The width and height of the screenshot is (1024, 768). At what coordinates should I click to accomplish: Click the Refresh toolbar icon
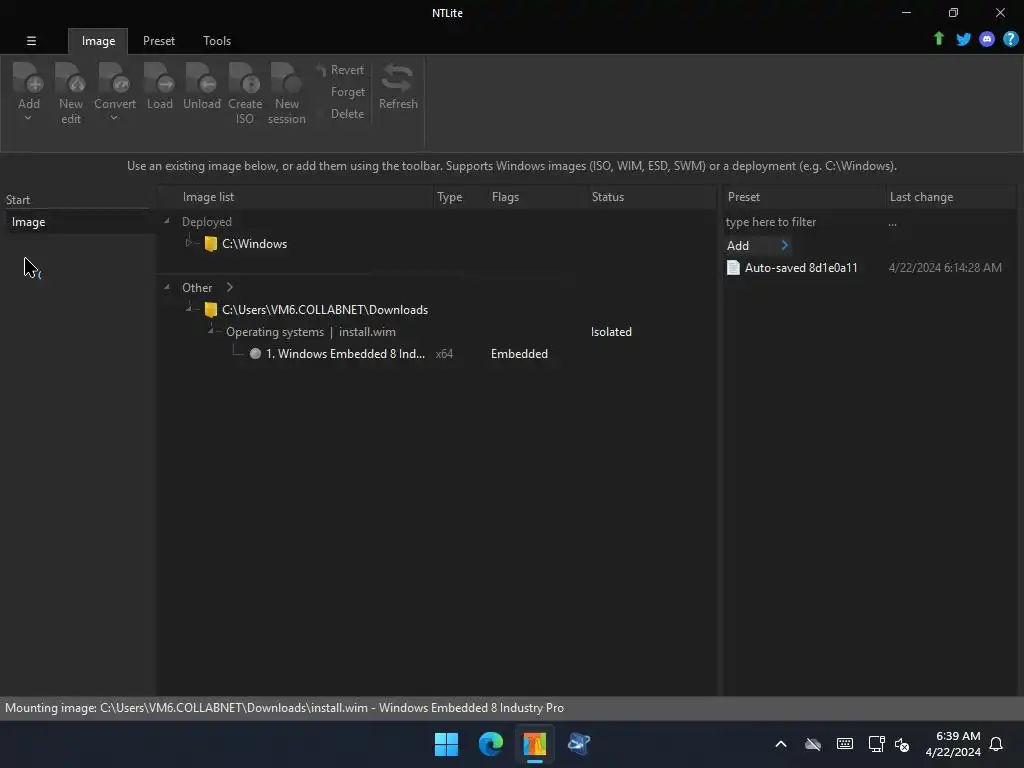[398, 78]
